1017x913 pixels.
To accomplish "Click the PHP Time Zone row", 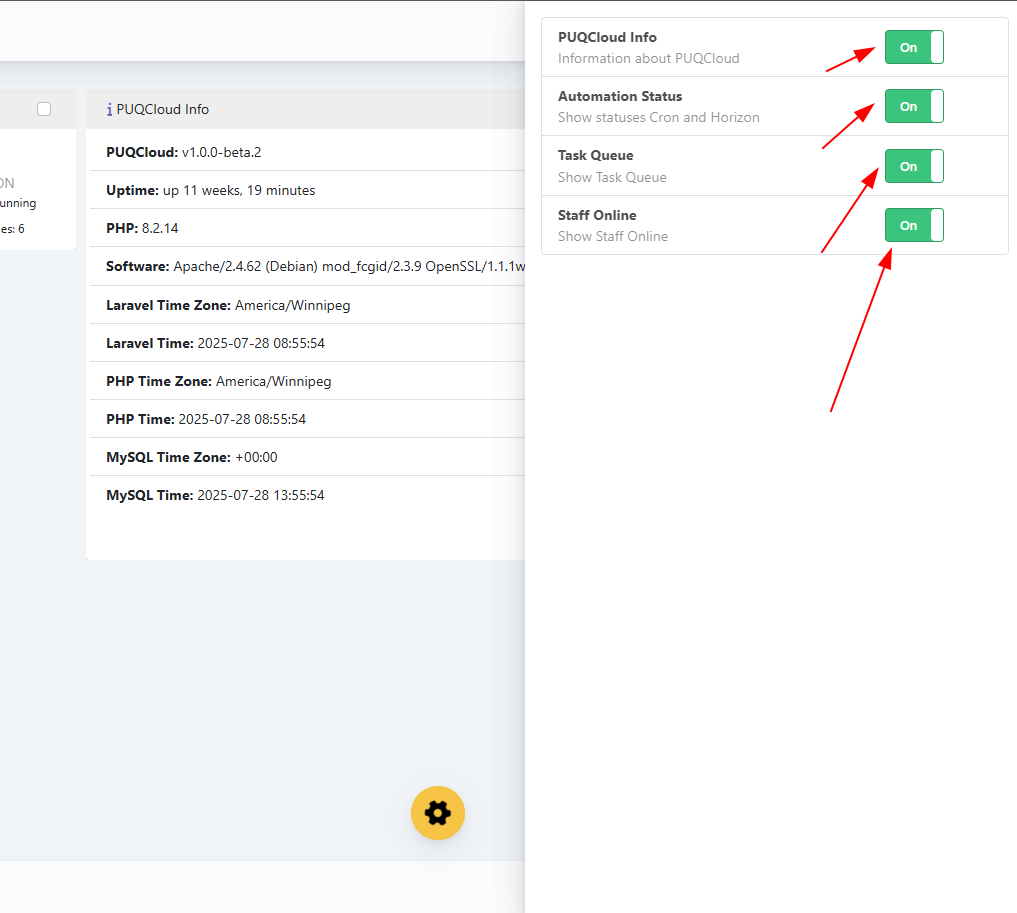I will tap(307, 381).
